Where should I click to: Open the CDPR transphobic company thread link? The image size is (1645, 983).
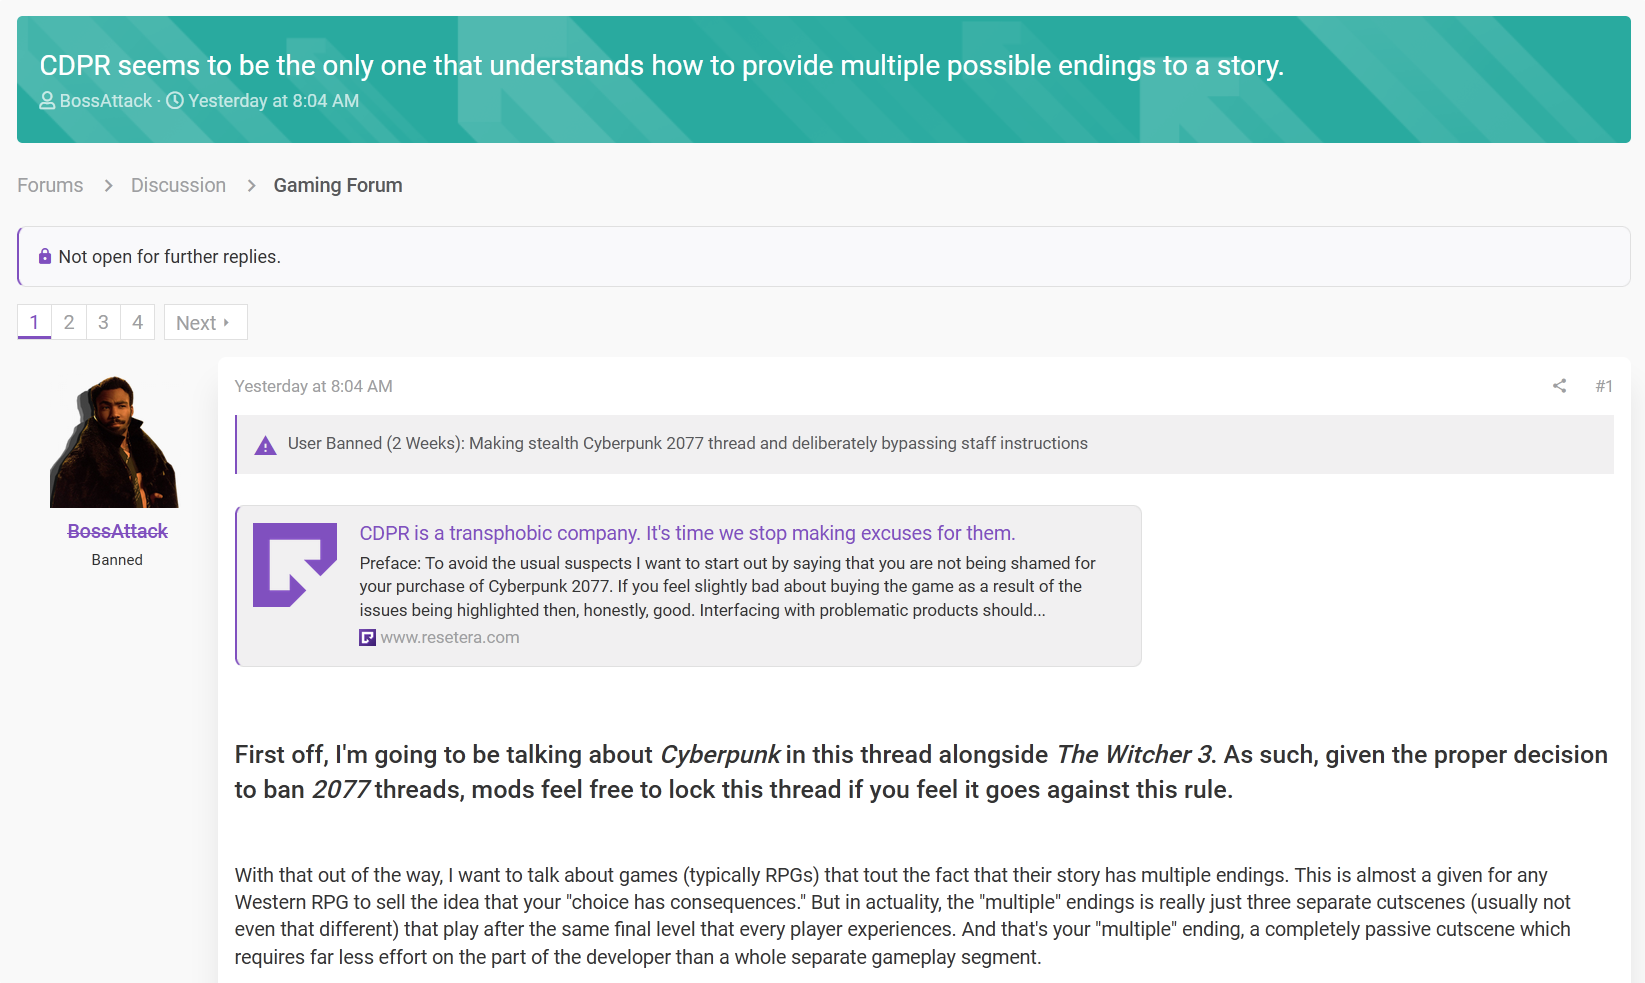pyautogui.click(x=687, y=534)
